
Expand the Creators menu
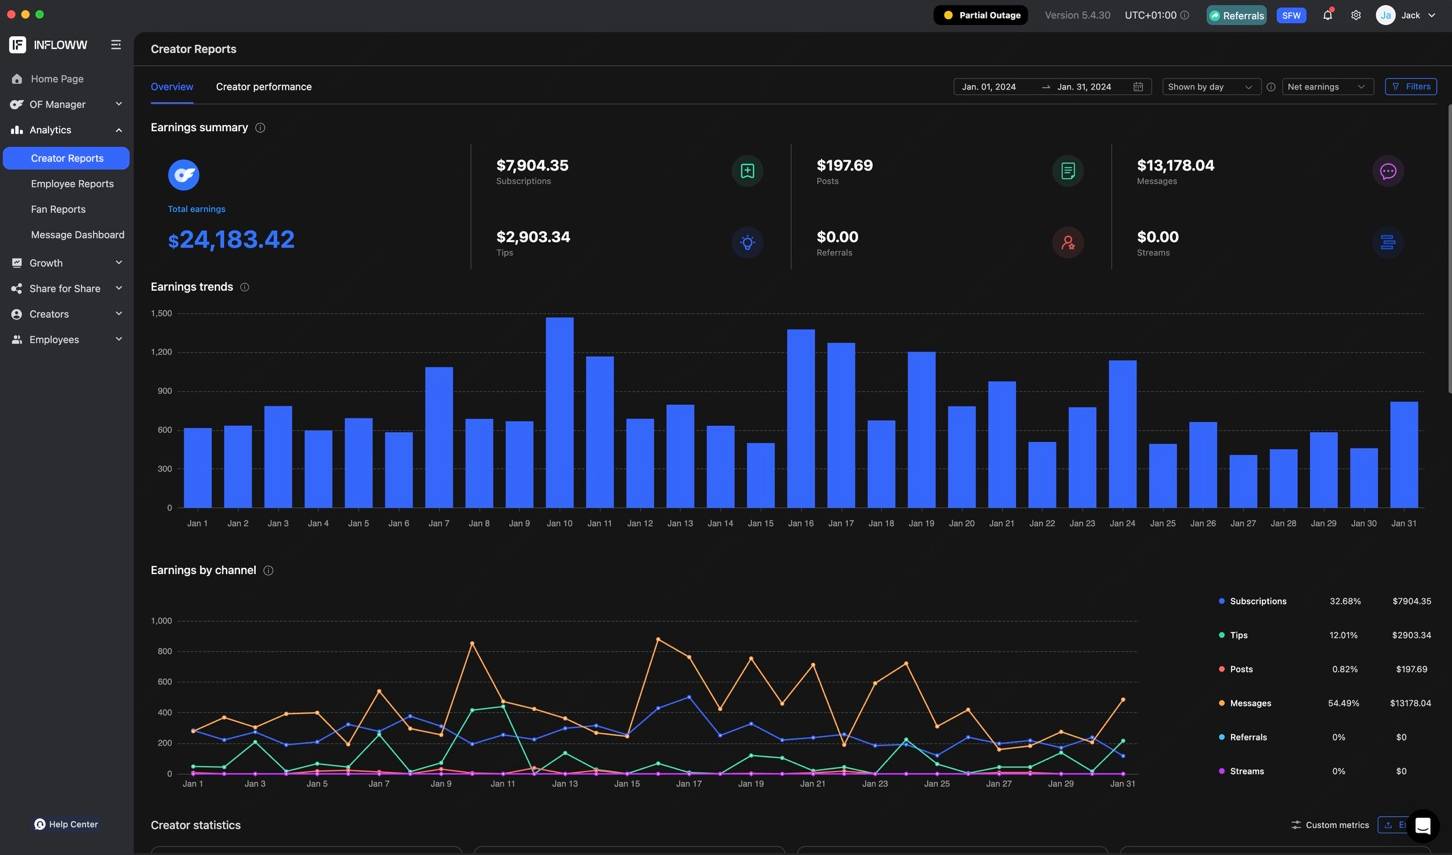click(66, 314)
